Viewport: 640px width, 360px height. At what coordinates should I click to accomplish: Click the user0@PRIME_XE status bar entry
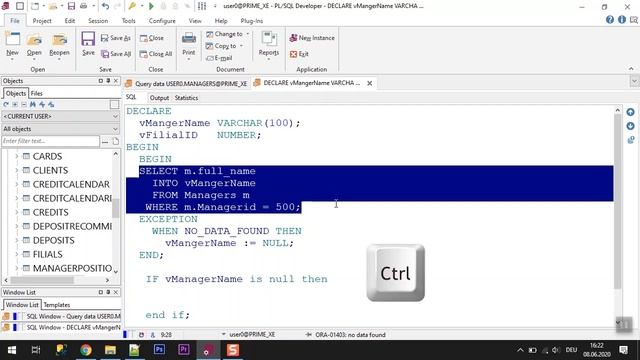pos(252,335)
